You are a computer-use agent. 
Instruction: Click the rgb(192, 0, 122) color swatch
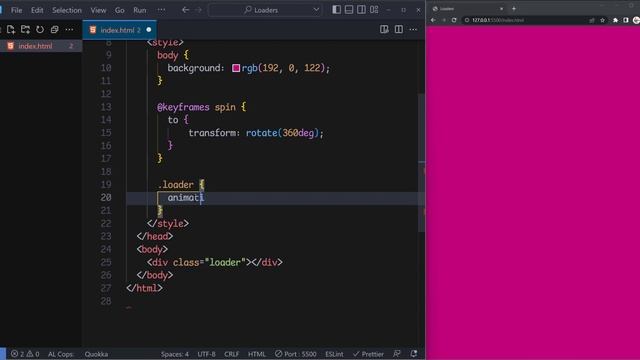point(236,68)
